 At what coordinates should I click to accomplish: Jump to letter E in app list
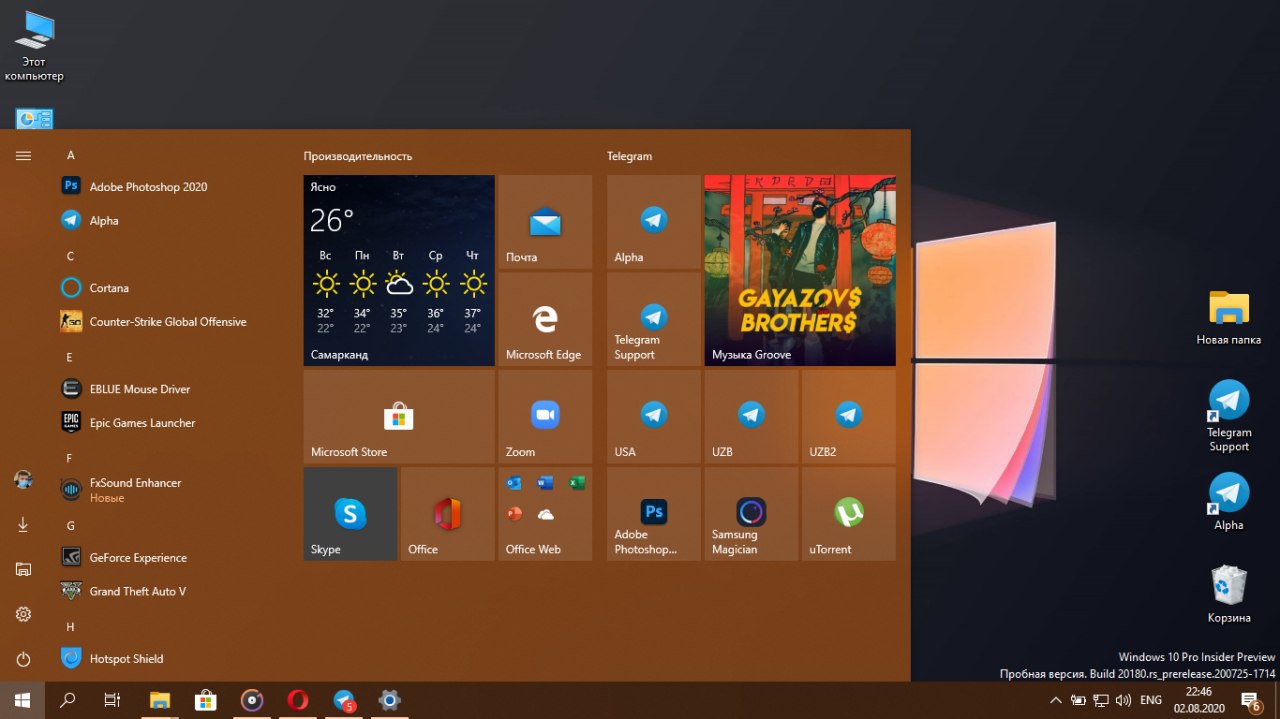coord(70,357)
